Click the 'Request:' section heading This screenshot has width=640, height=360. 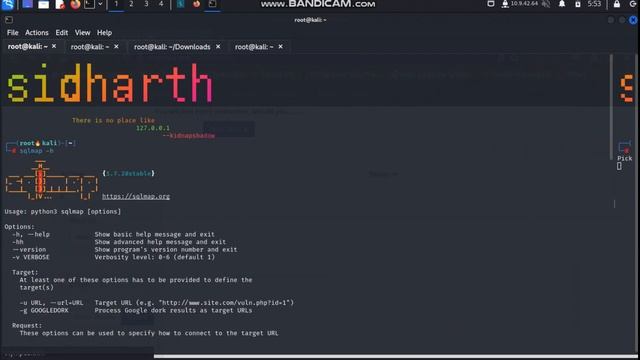pos(27,325)
